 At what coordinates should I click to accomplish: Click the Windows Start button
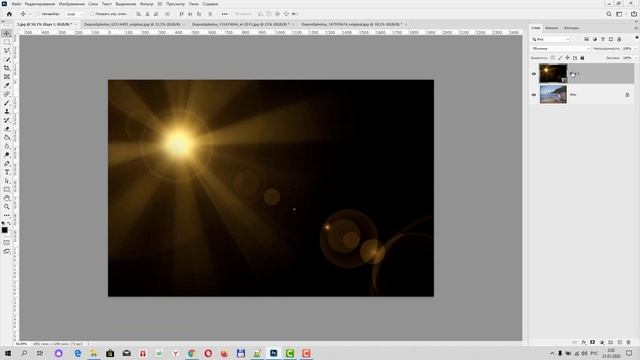click(7, 353)
